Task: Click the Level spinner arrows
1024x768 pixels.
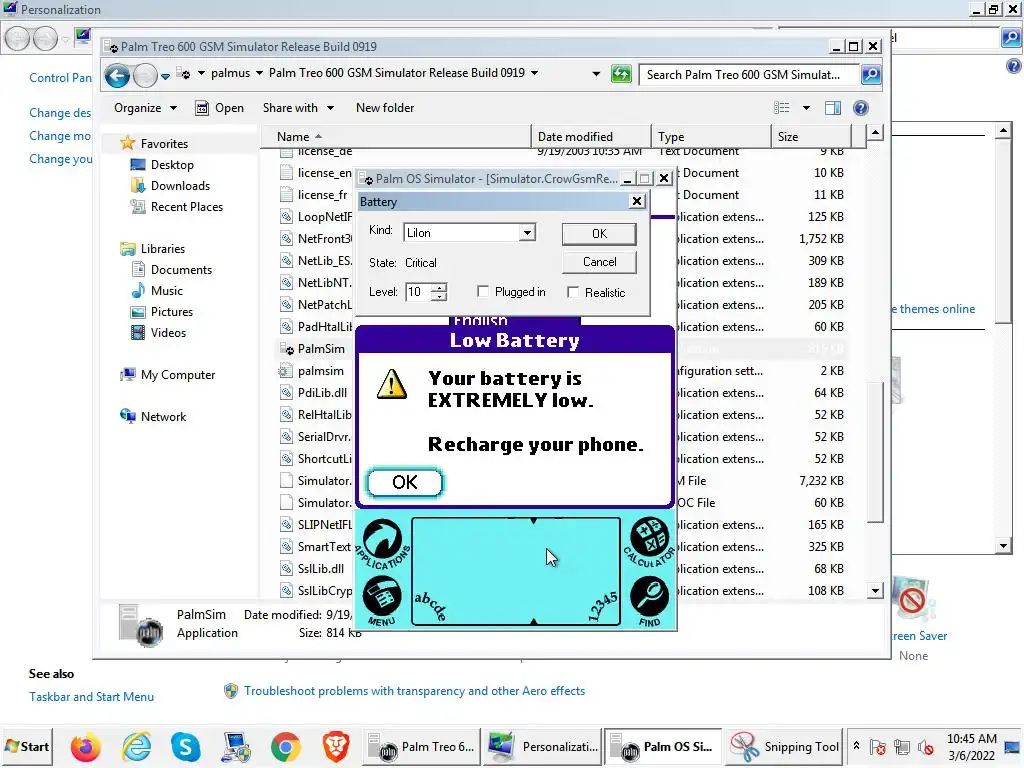Action: click(440, 292)
